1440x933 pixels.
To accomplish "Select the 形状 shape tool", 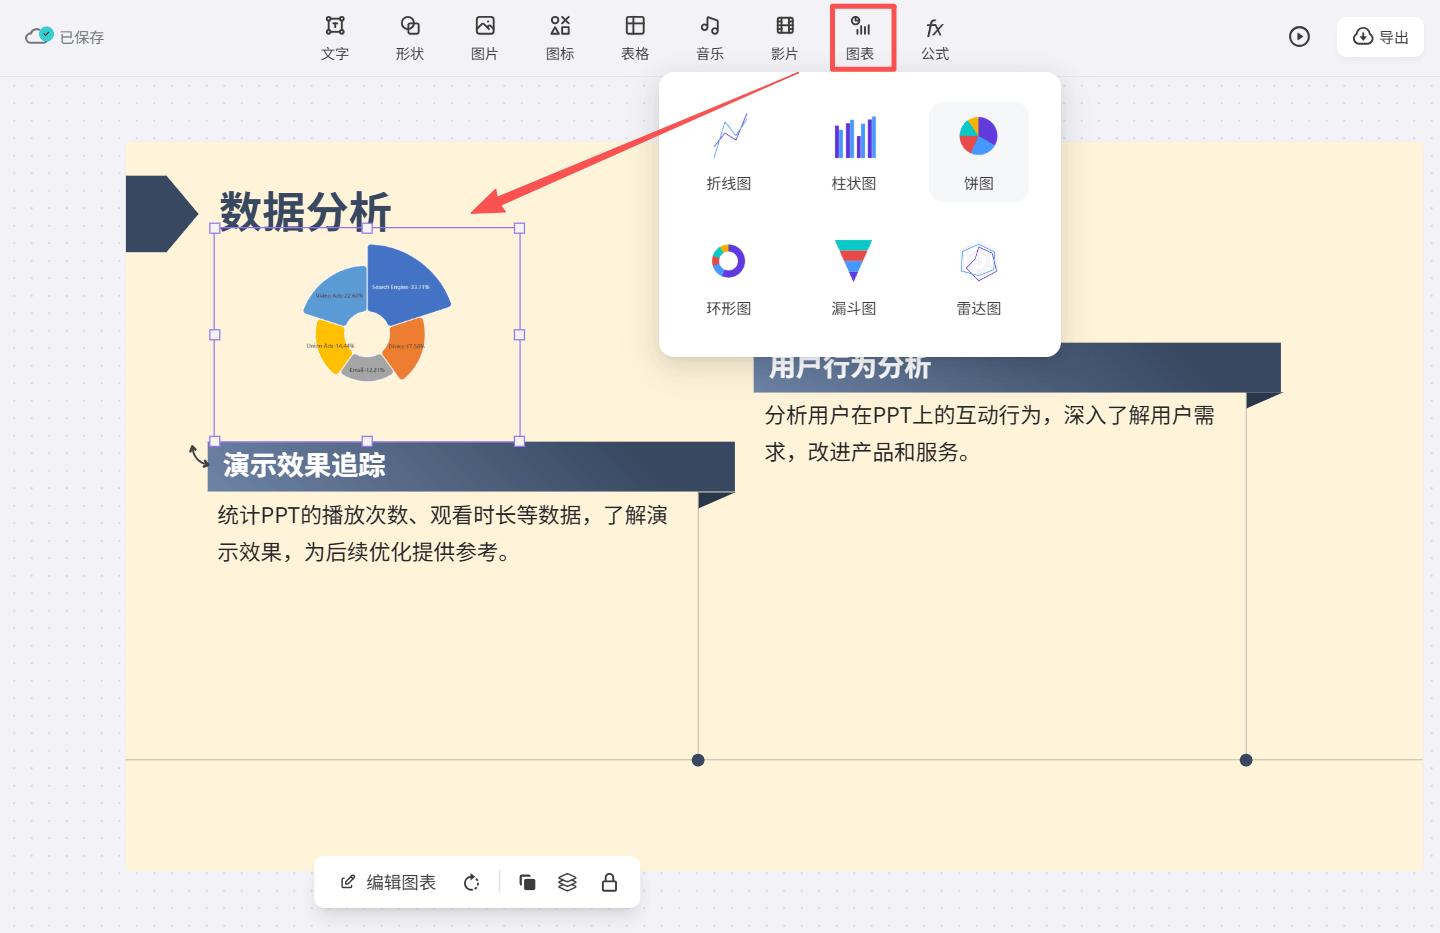I will point(410,37).
